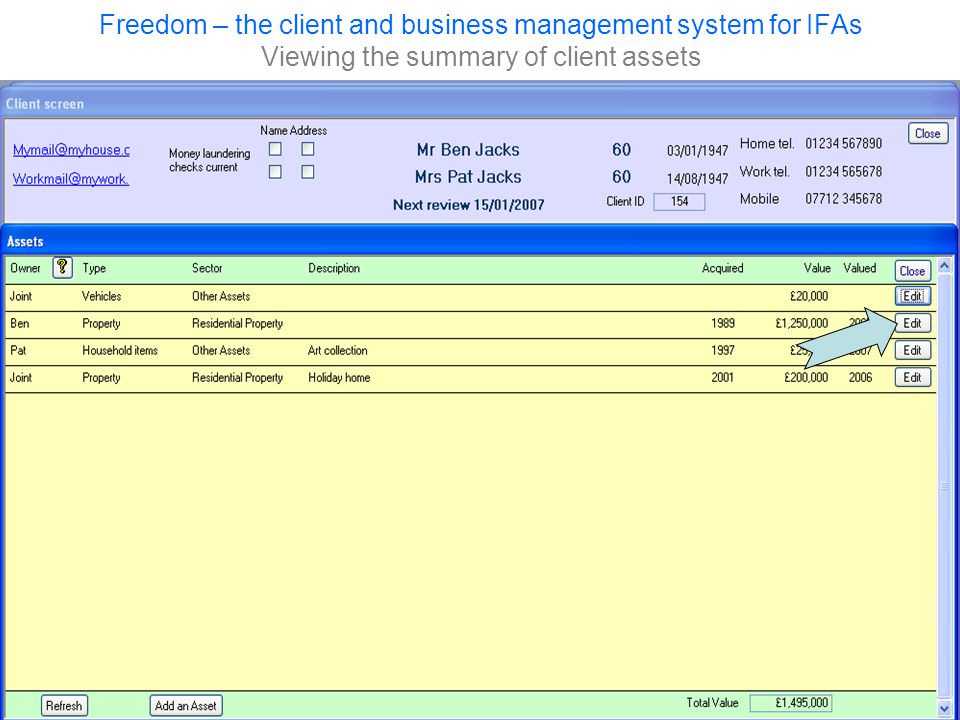Click the Home tel number 01234 567890

pyautogui.click(x=844, y=143)
